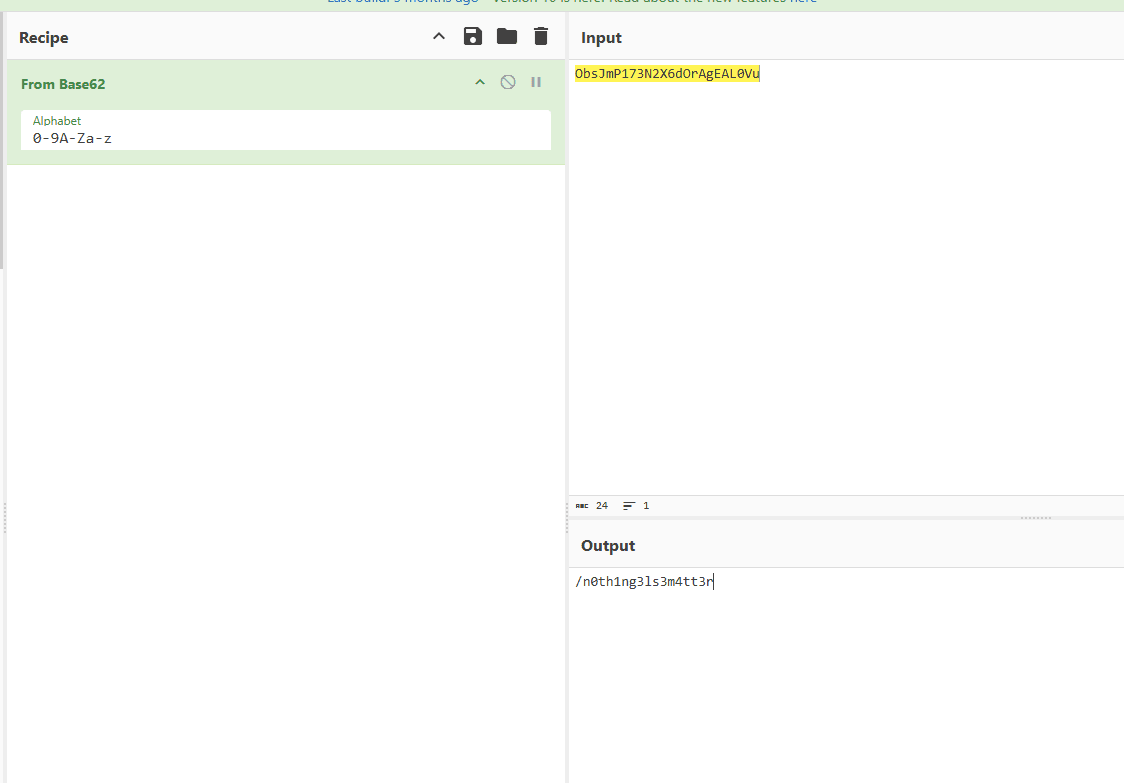The height and width of the screenshot is (783, 1124).
Task: Click the From Base62 operation title
Action: tap(63, 84)
